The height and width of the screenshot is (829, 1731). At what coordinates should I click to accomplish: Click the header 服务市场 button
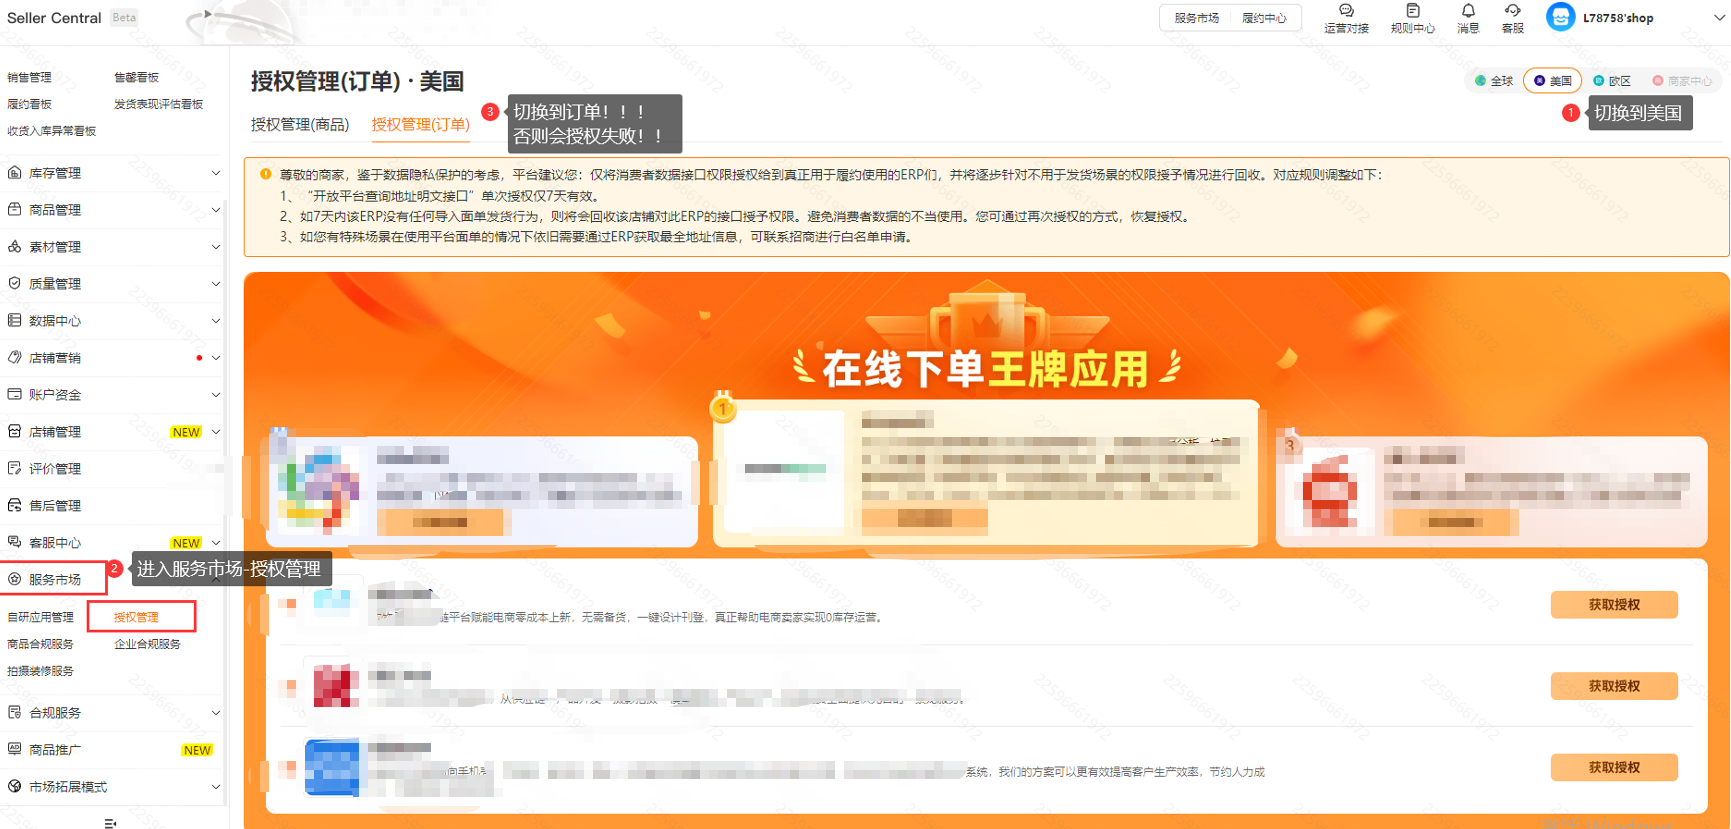tap(1196, 18)
